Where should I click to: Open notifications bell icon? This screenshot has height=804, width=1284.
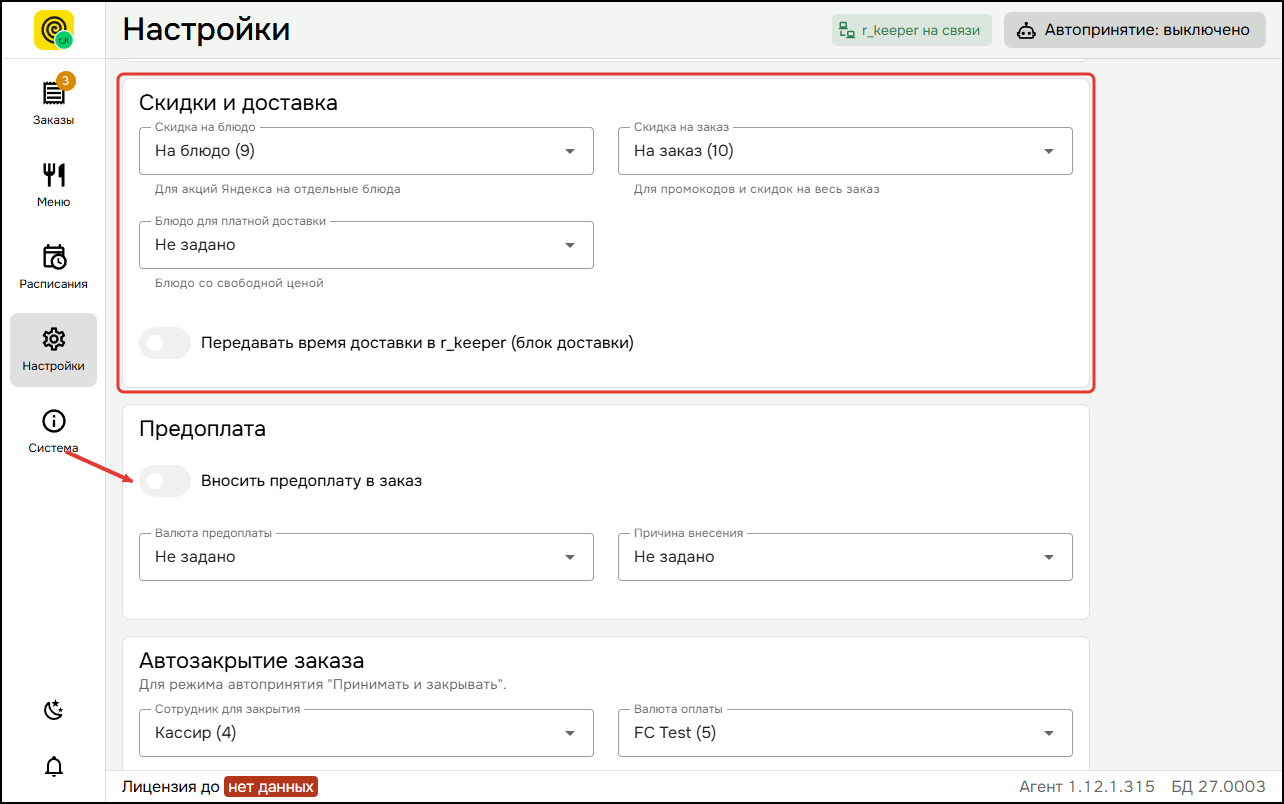click(54, 767)
